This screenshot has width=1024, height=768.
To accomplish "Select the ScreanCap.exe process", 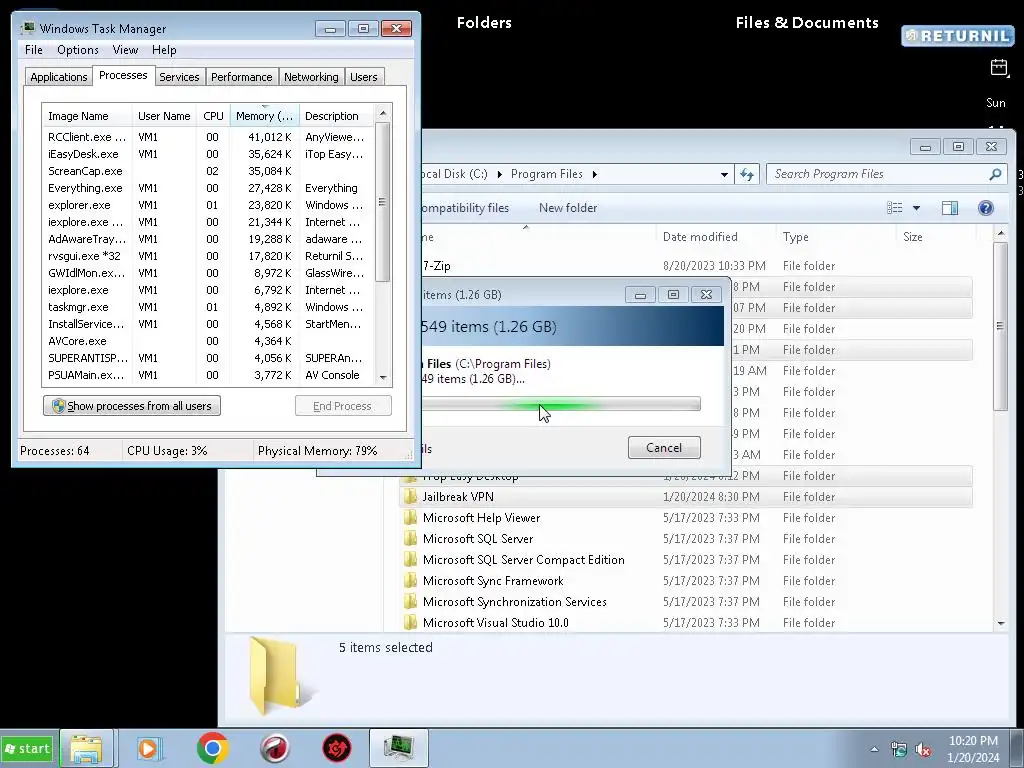I will [x=208, y=171].
